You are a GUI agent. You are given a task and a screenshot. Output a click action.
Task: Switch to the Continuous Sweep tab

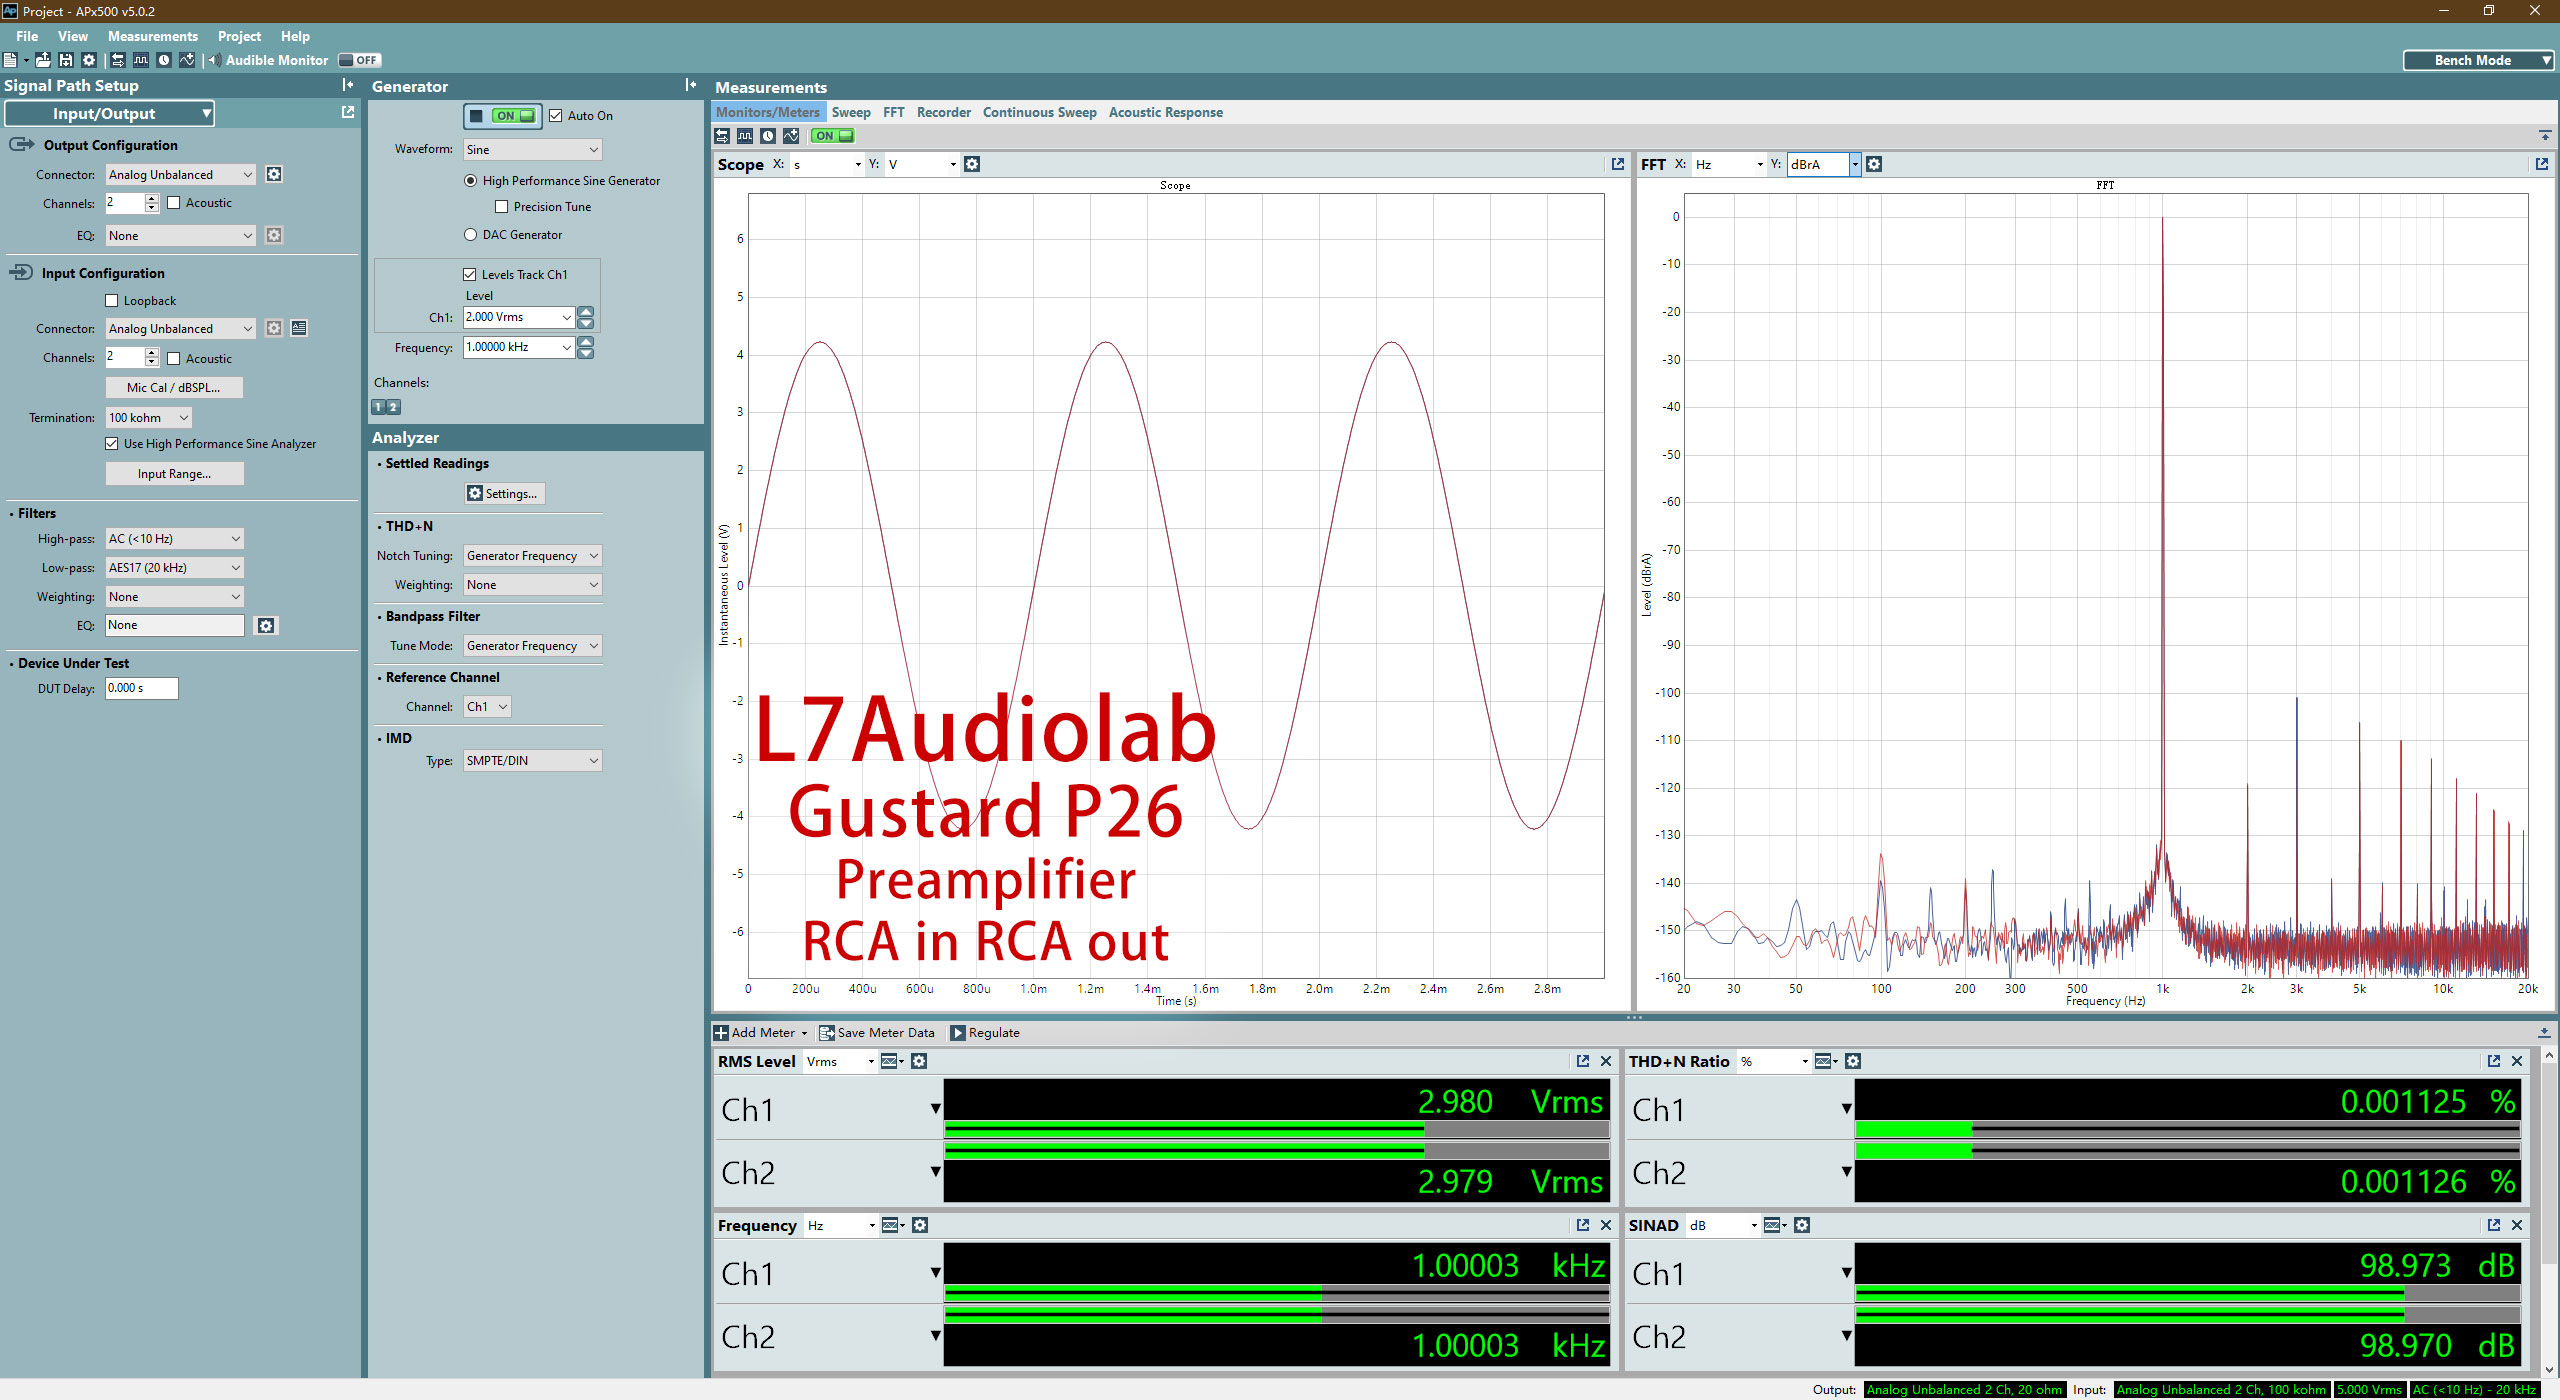click(x=1039, y=112)
